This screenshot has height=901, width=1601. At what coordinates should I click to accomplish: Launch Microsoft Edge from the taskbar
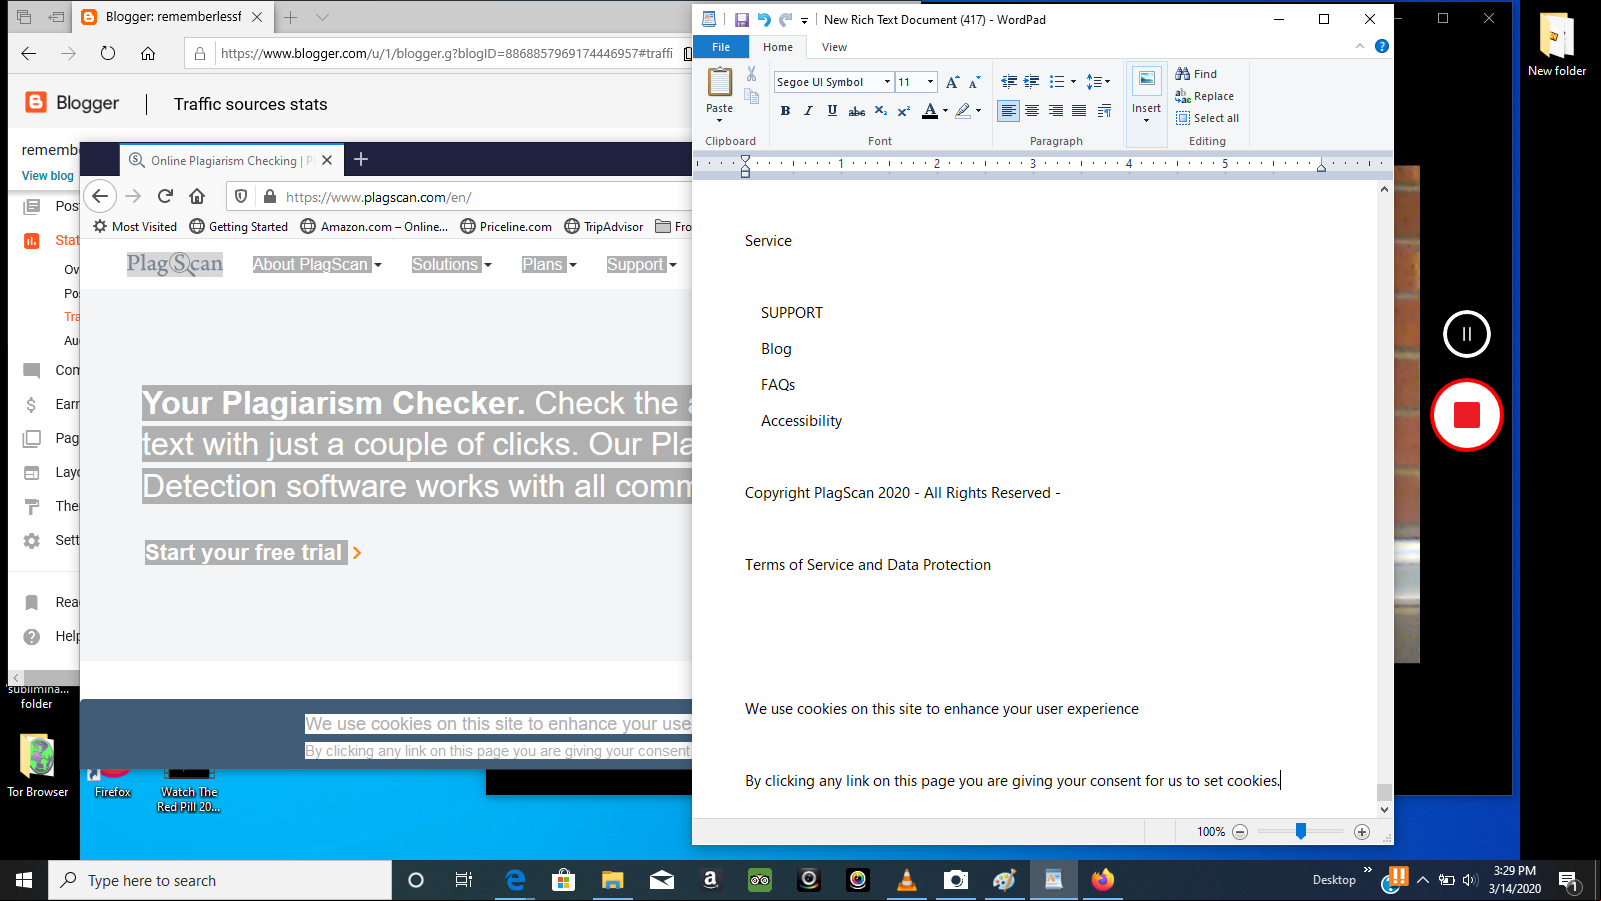tap(515, 880)
